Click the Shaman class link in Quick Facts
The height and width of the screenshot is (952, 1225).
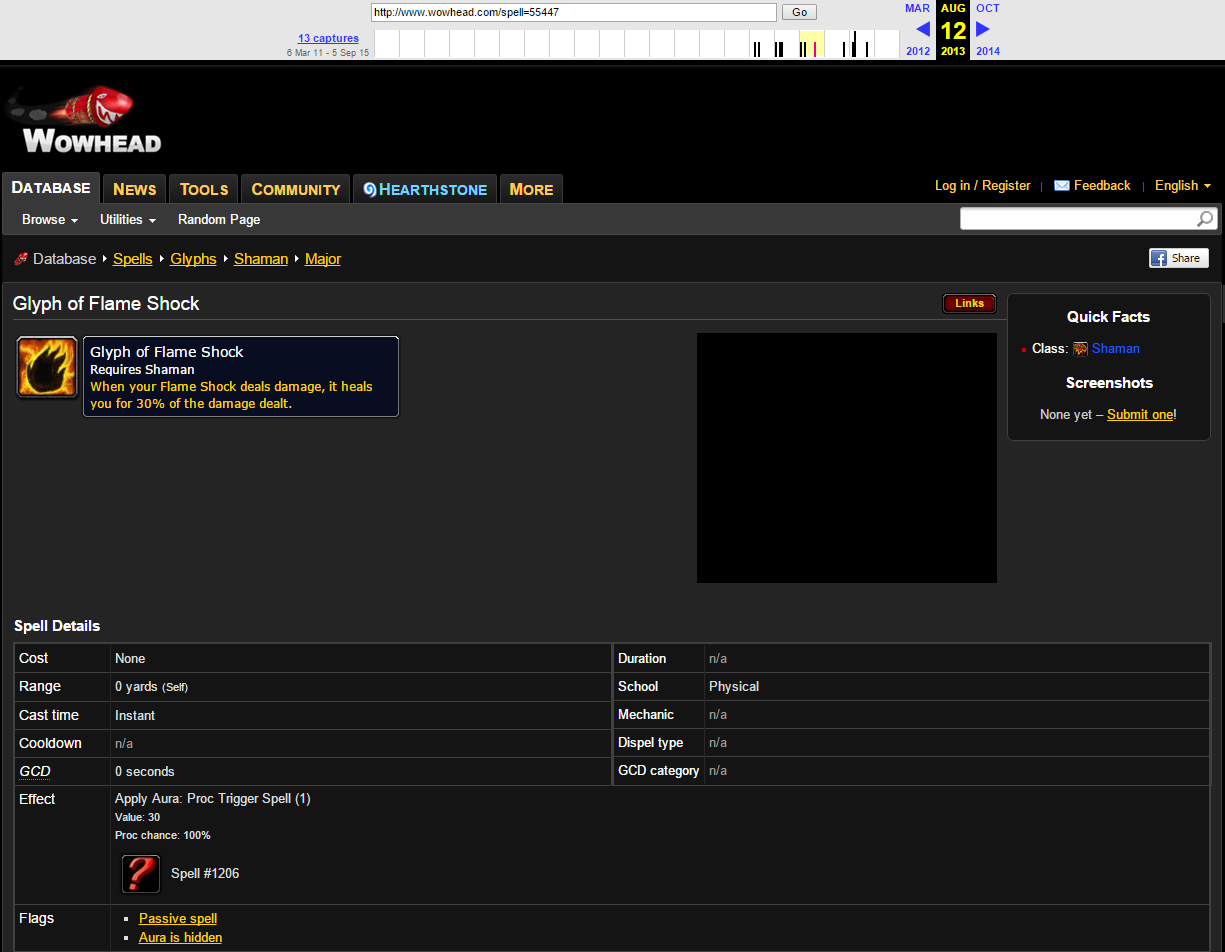(x=1116, y=349)
